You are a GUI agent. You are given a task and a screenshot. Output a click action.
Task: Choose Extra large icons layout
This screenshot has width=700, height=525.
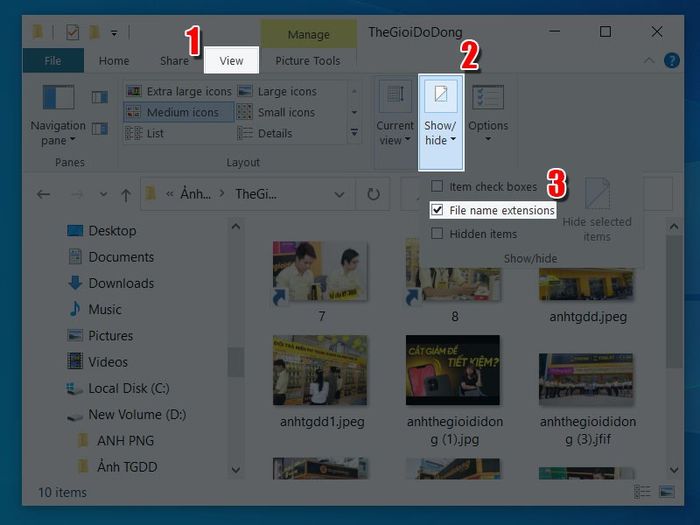179,91
